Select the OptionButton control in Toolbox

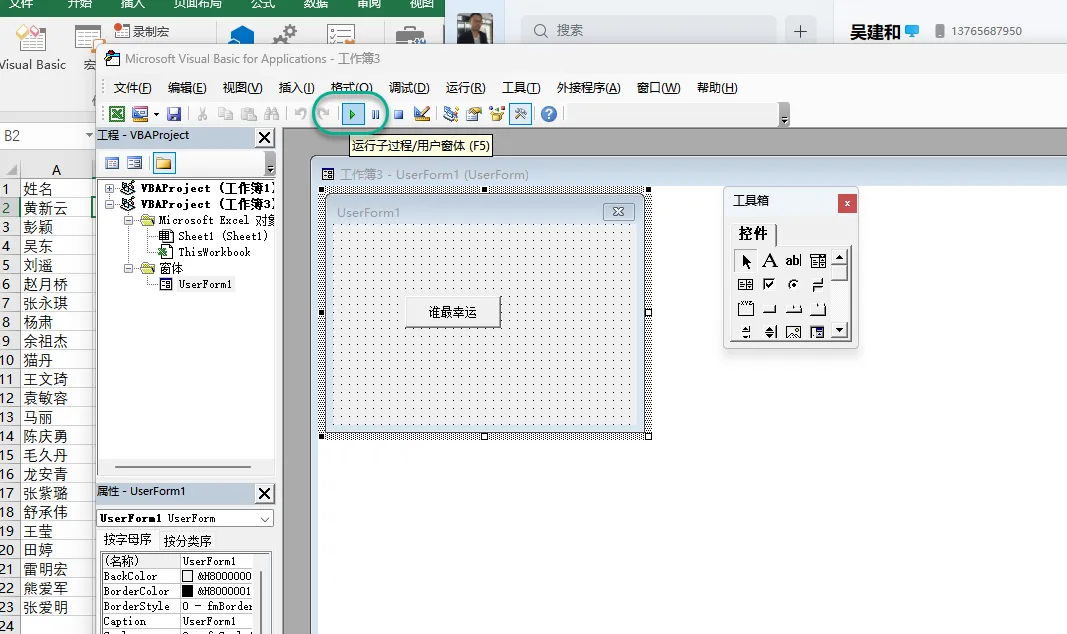[x=793, y=284]
